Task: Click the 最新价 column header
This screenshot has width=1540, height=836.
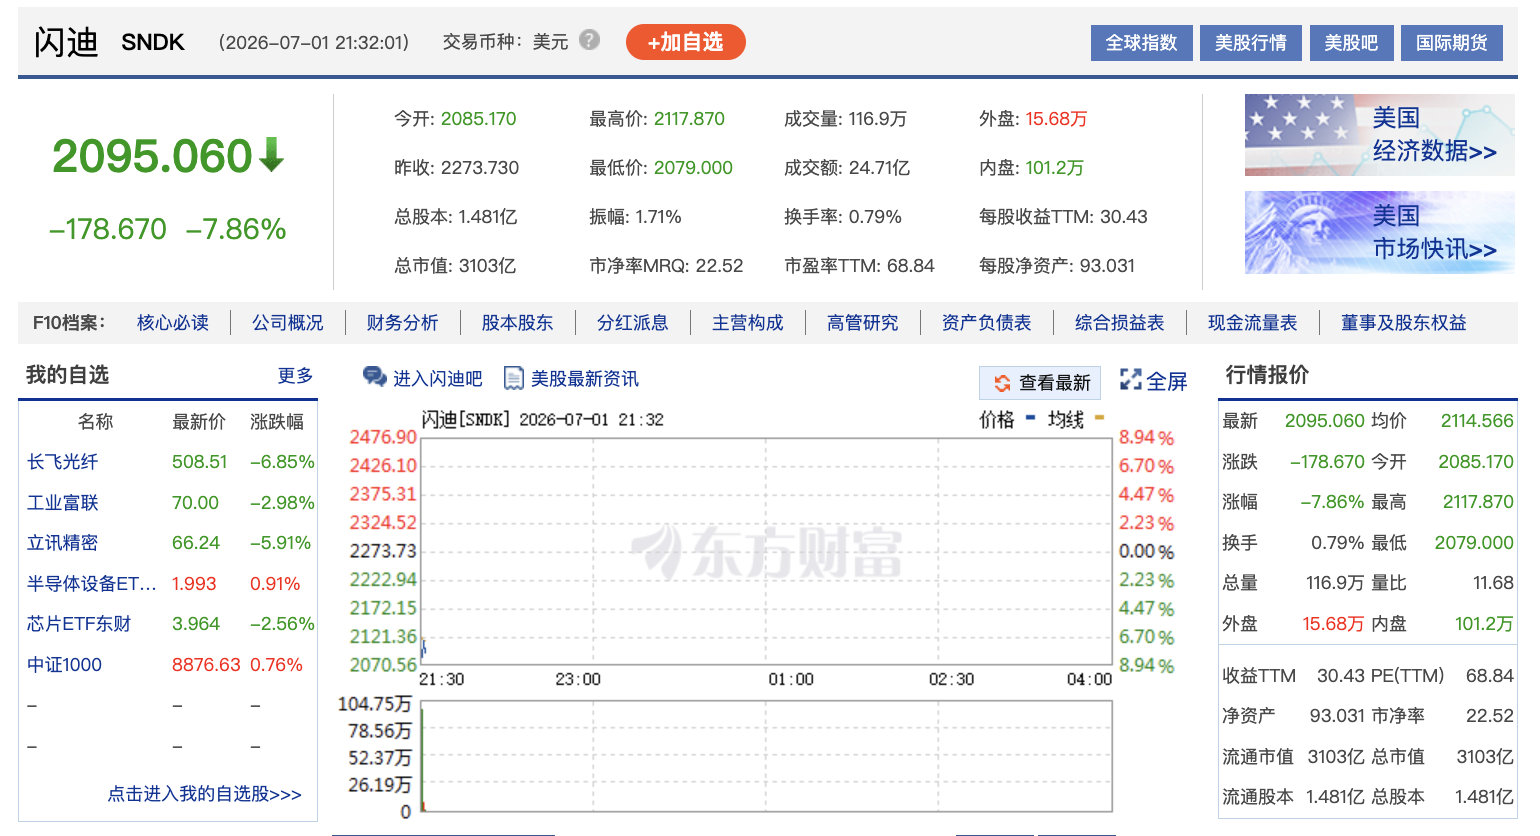Action: coord(199,422)
